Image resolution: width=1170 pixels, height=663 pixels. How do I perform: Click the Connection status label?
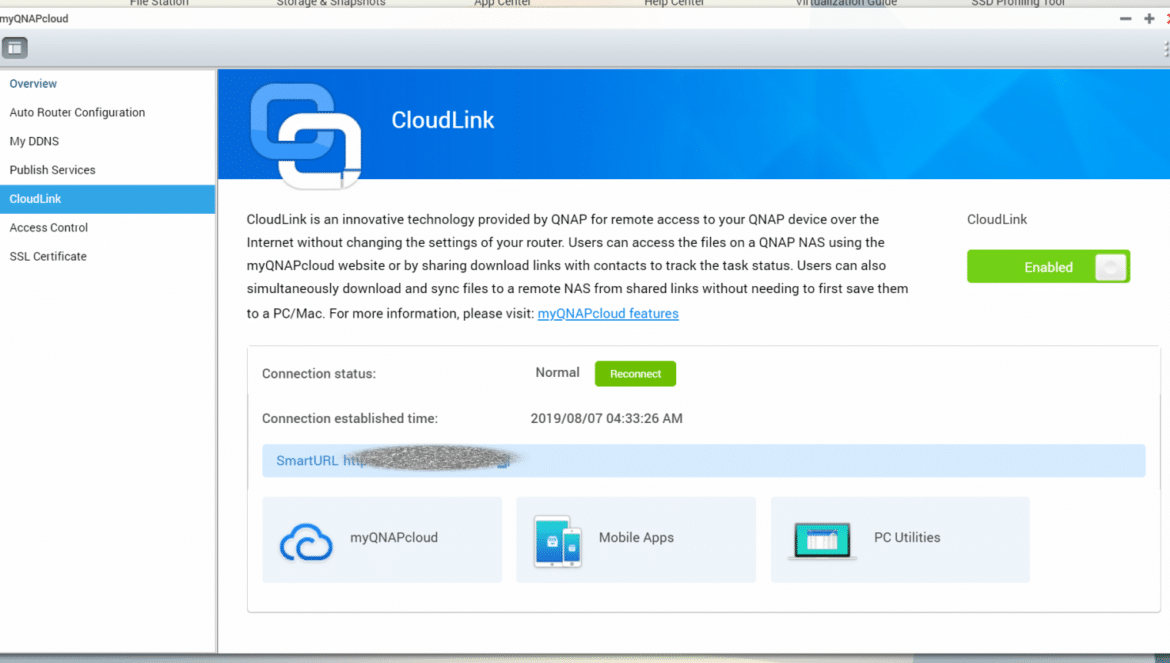pyautogui.click(x=319, y=374)
